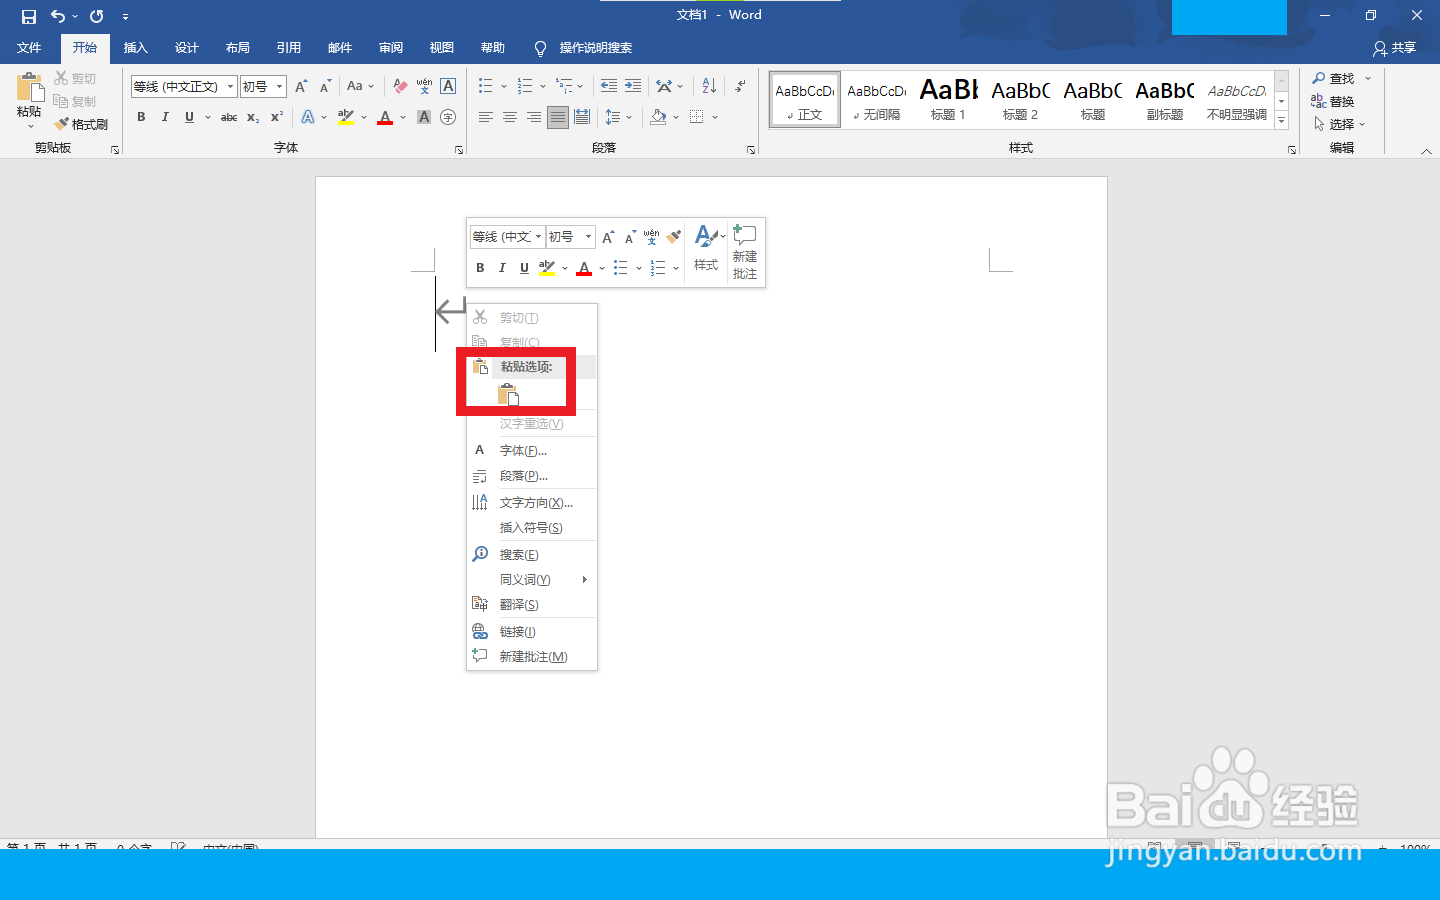The width and height of the screenshot is (1440, 900).
Task: Apply the 副标题 style
Action: tap(1165, 99)
